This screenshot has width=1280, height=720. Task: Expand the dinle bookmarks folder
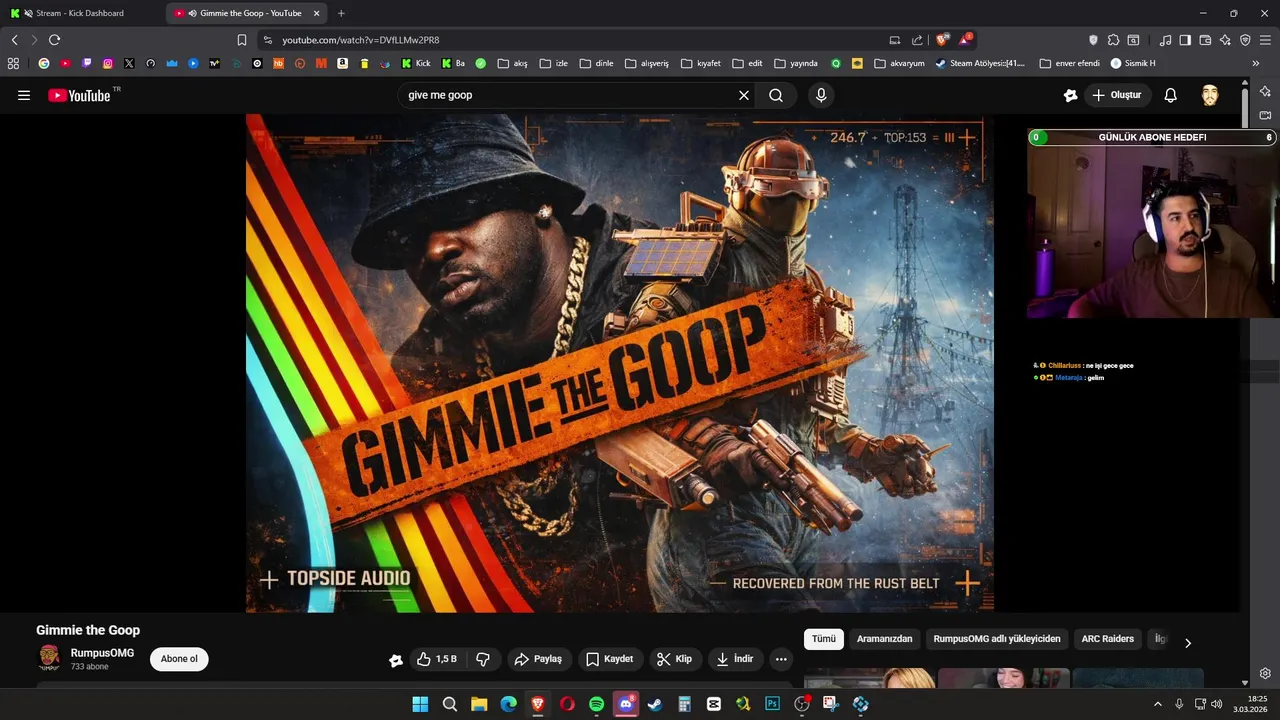coord(596,63)
